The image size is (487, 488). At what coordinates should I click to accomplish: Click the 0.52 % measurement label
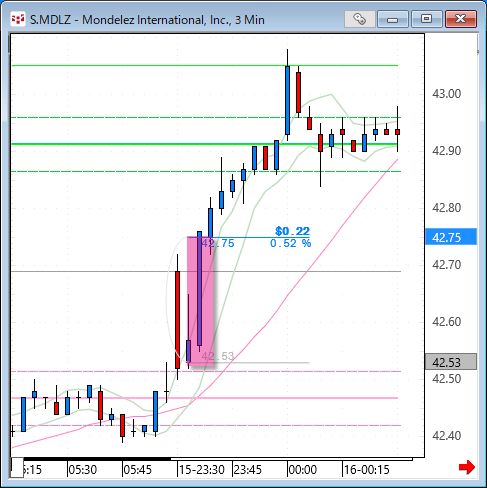290,243
